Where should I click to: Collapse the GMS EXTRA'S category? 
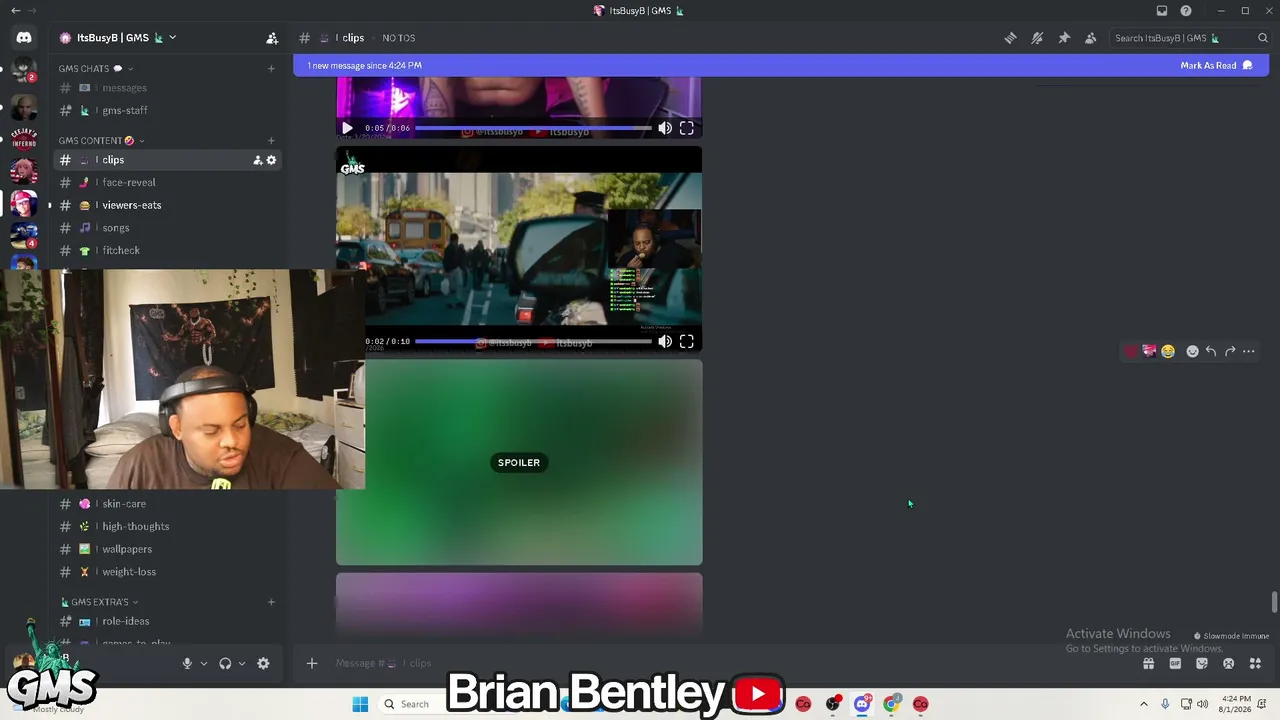[x=99, y=602]
